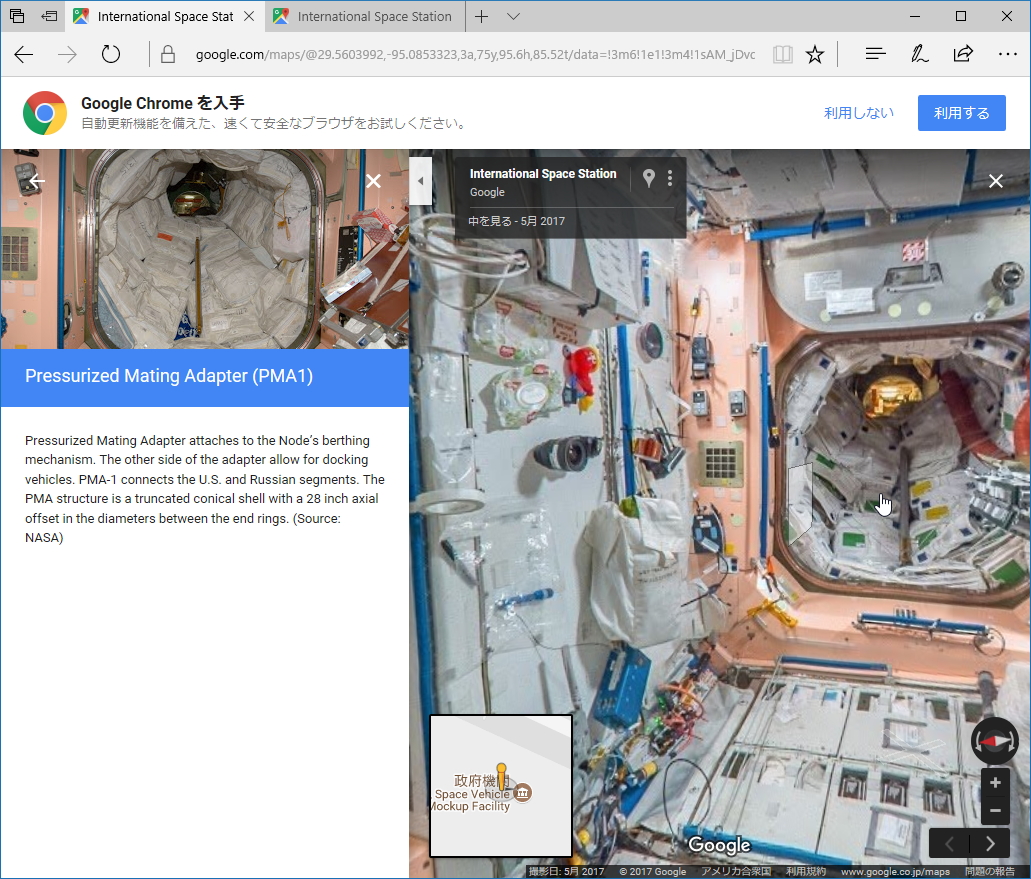
Task: Click the location pin icon in title card
Action: [x=648, y=178]
